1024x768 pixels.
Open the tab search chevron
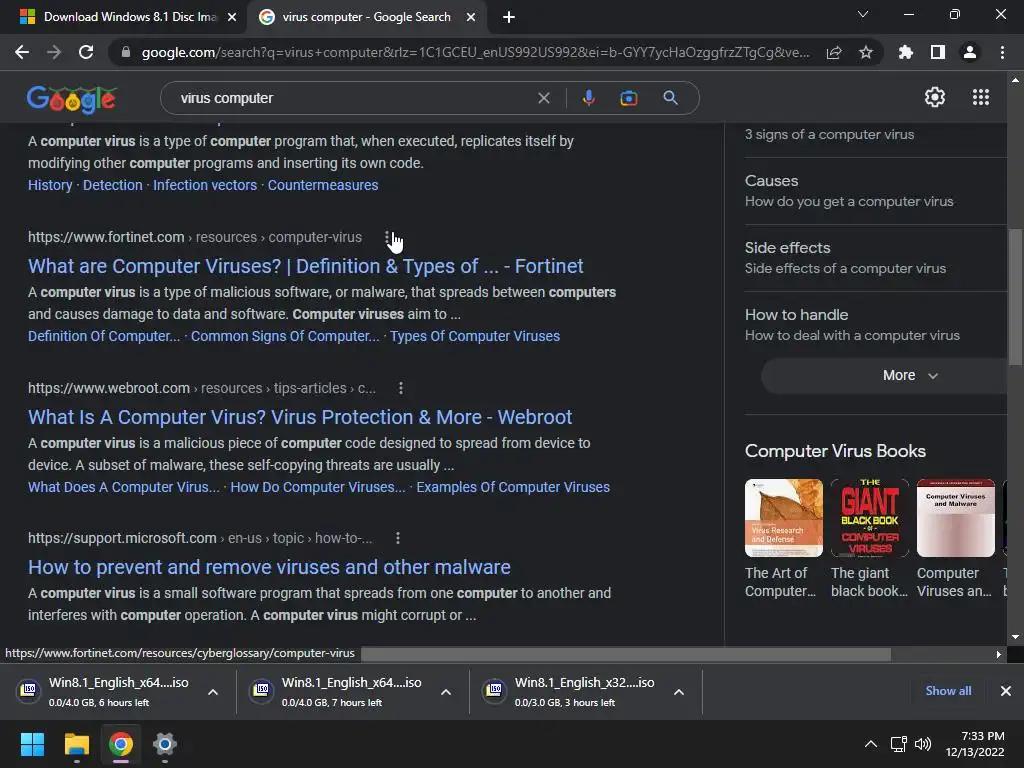pos(863,14)
